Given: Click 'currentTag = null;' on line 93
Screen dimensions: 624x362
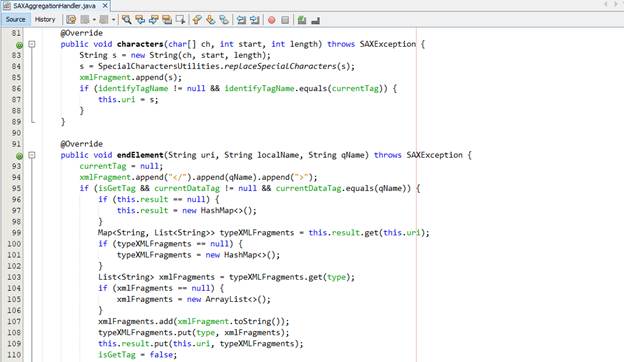Looking at the screenshot, I should [x=121, y=166].
